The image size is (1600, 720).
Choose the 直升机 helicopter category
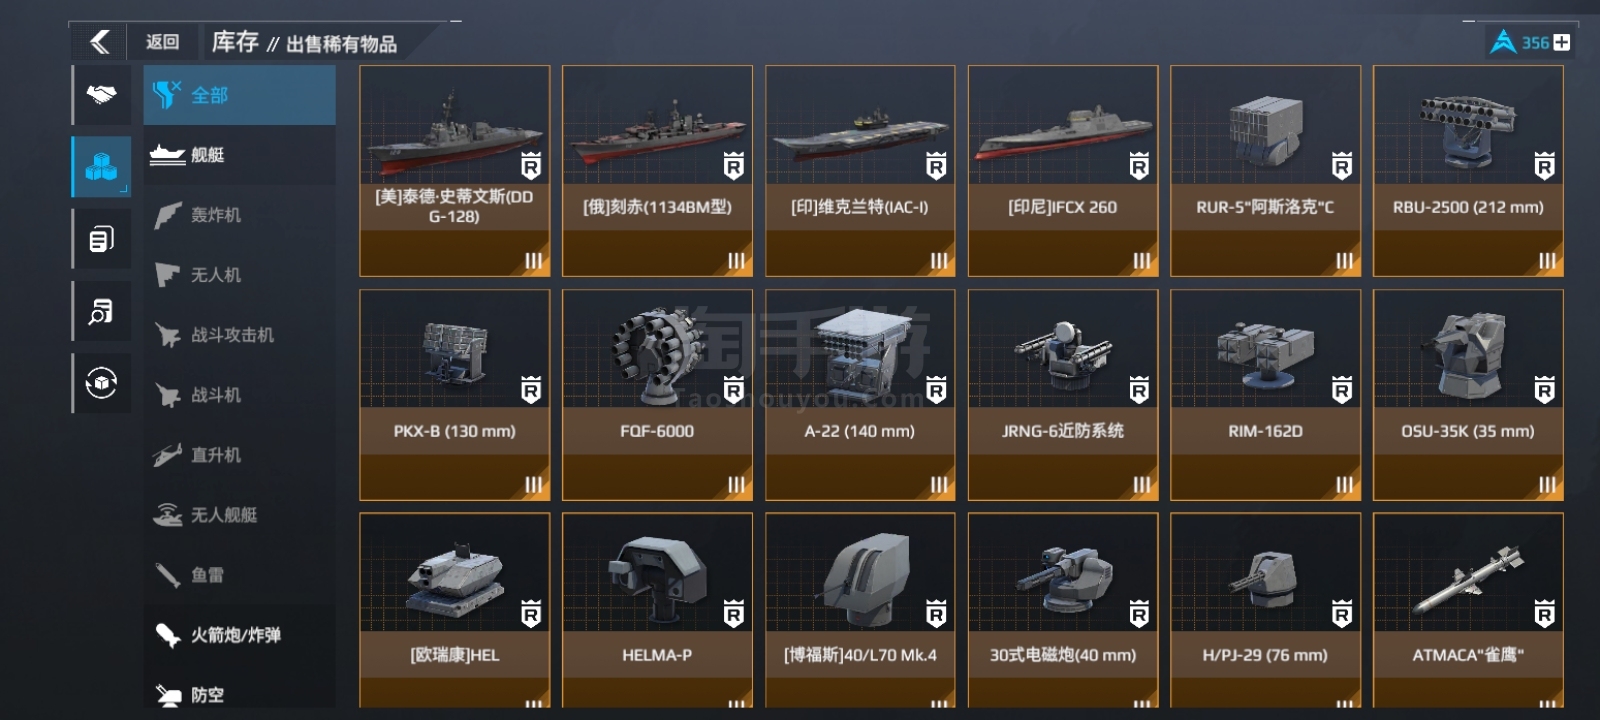239,455
